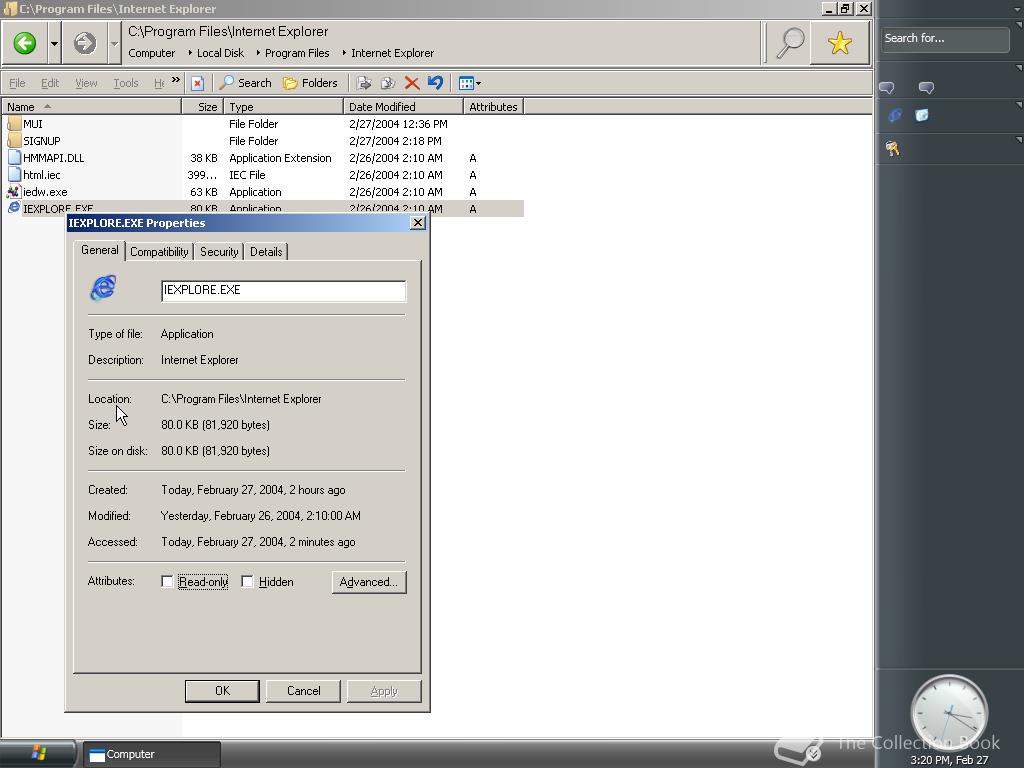Click the Cancel button
Viewport: 1024px width, 768px height.
(304, 691)
